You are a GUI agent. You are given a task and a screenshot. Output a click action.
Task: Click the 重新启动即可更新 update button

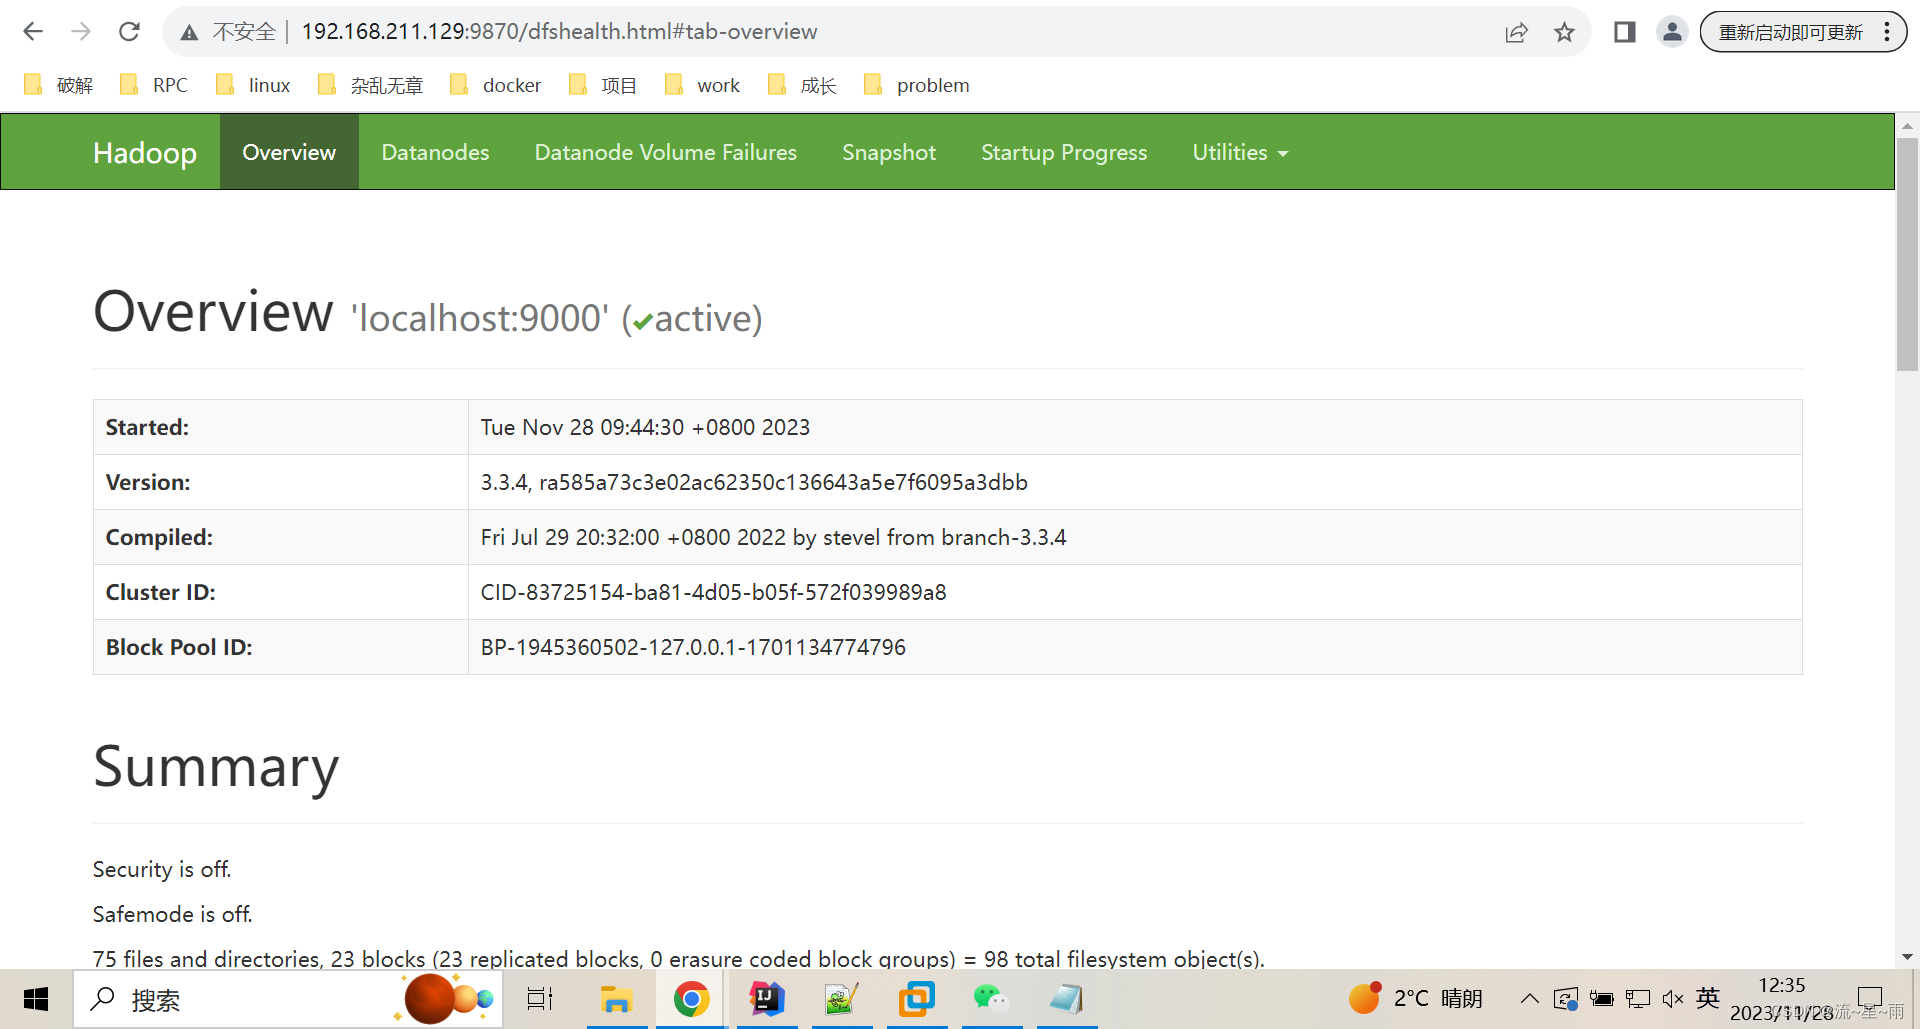point(1790,32)
